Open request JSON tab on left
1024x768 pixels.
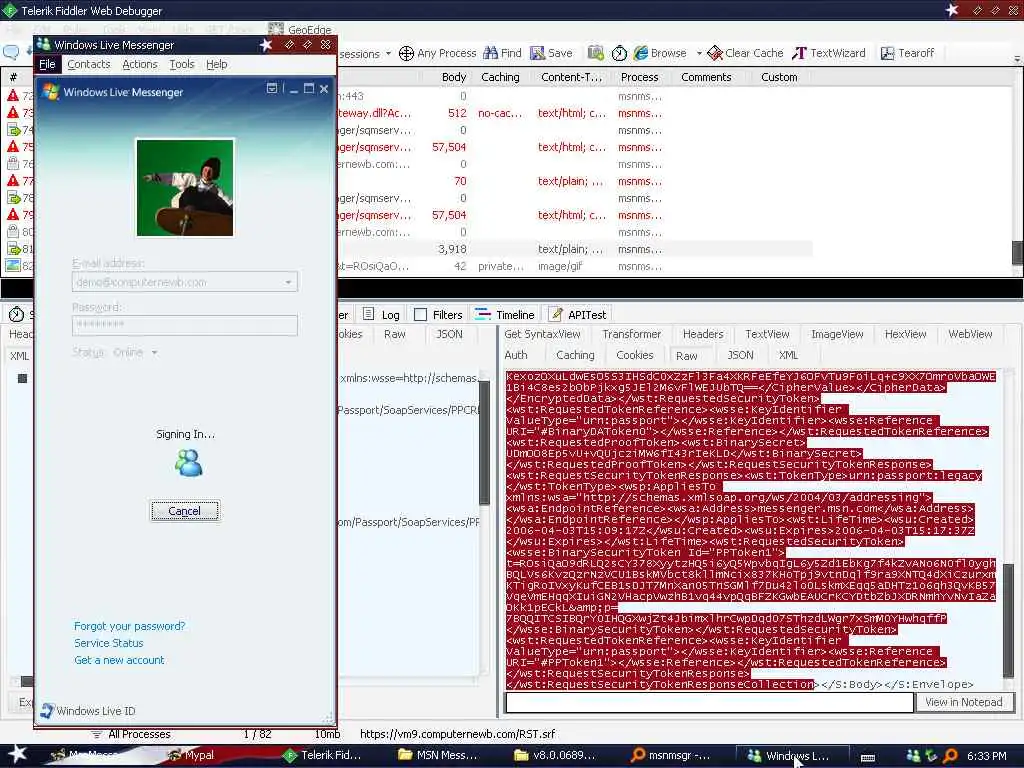point(449,334)
